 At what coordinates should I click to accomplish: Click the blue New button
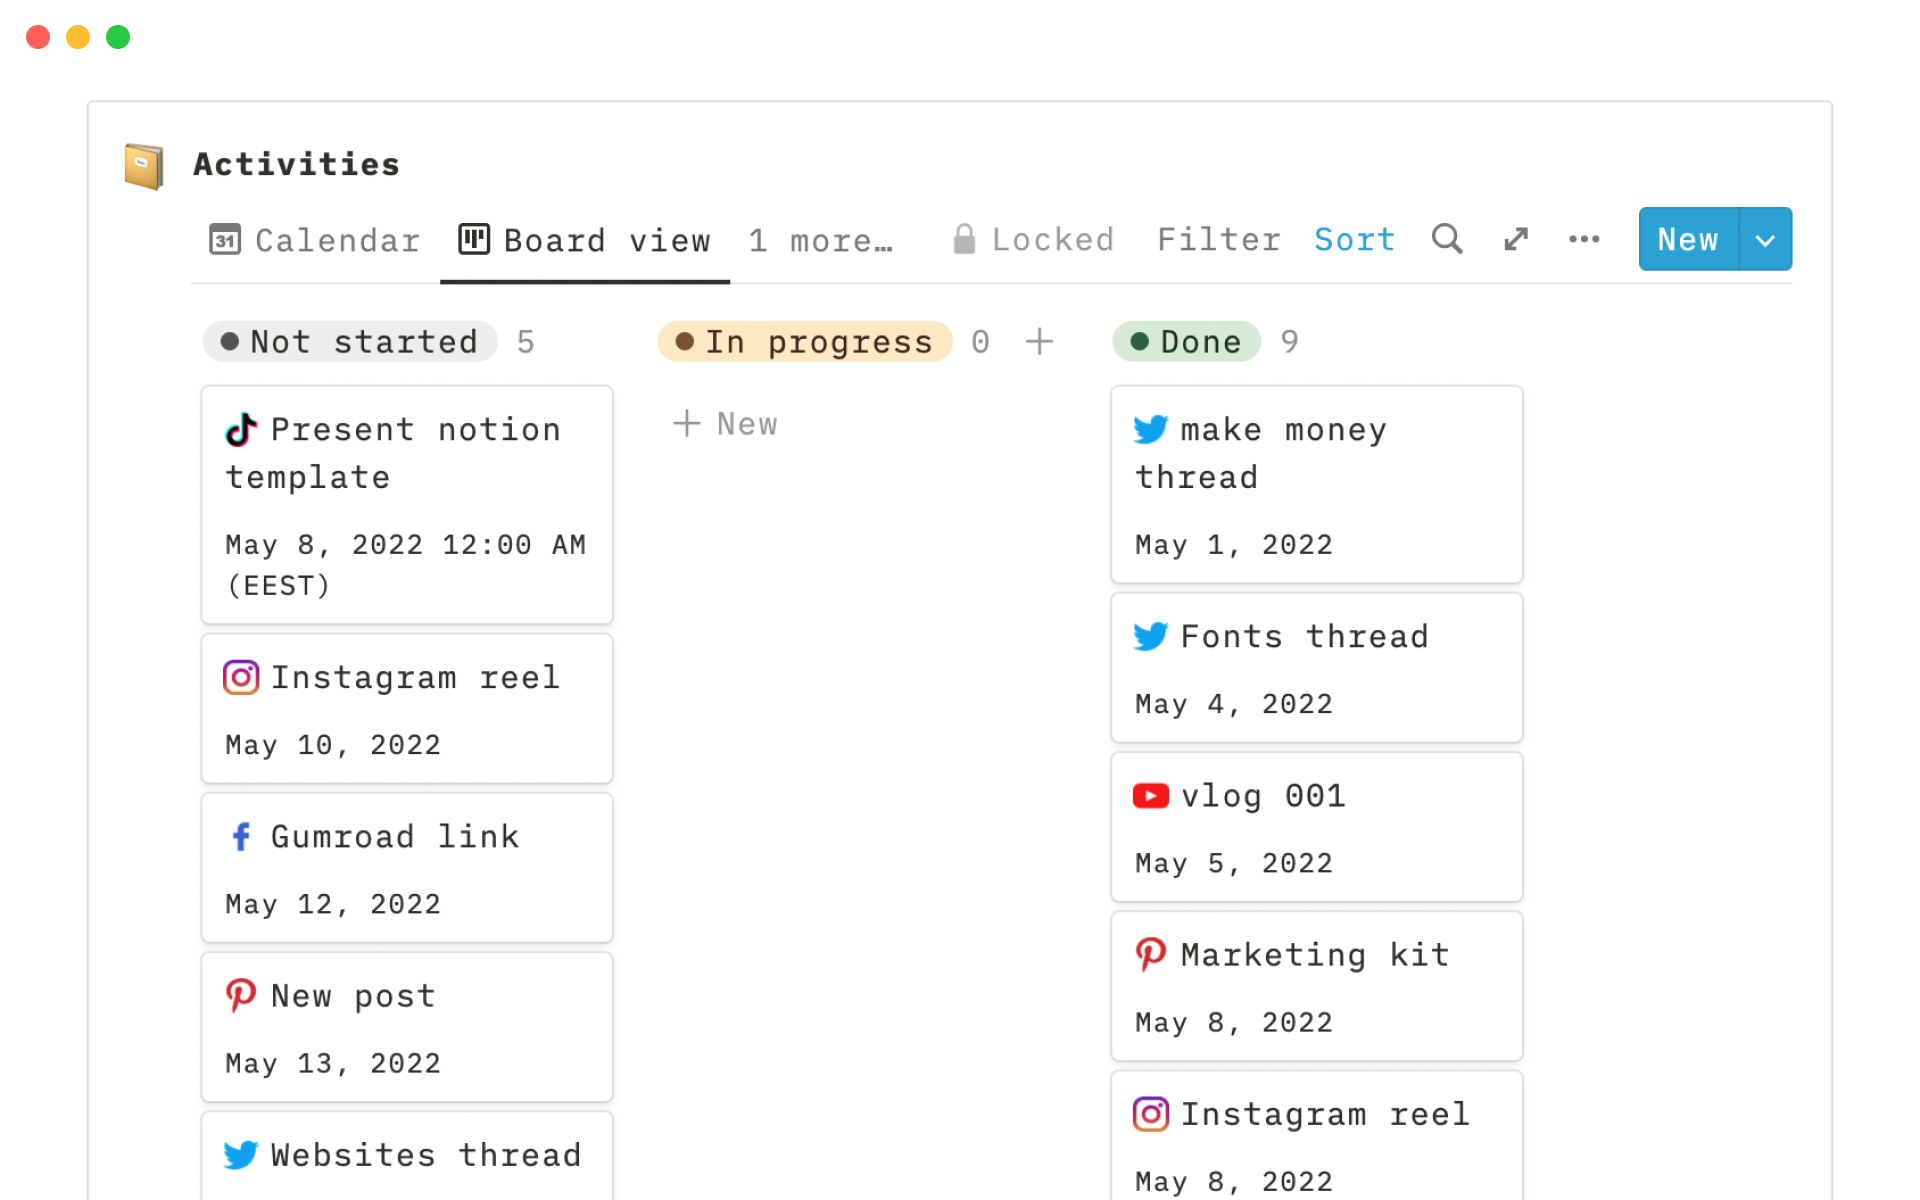(1688, 240)
